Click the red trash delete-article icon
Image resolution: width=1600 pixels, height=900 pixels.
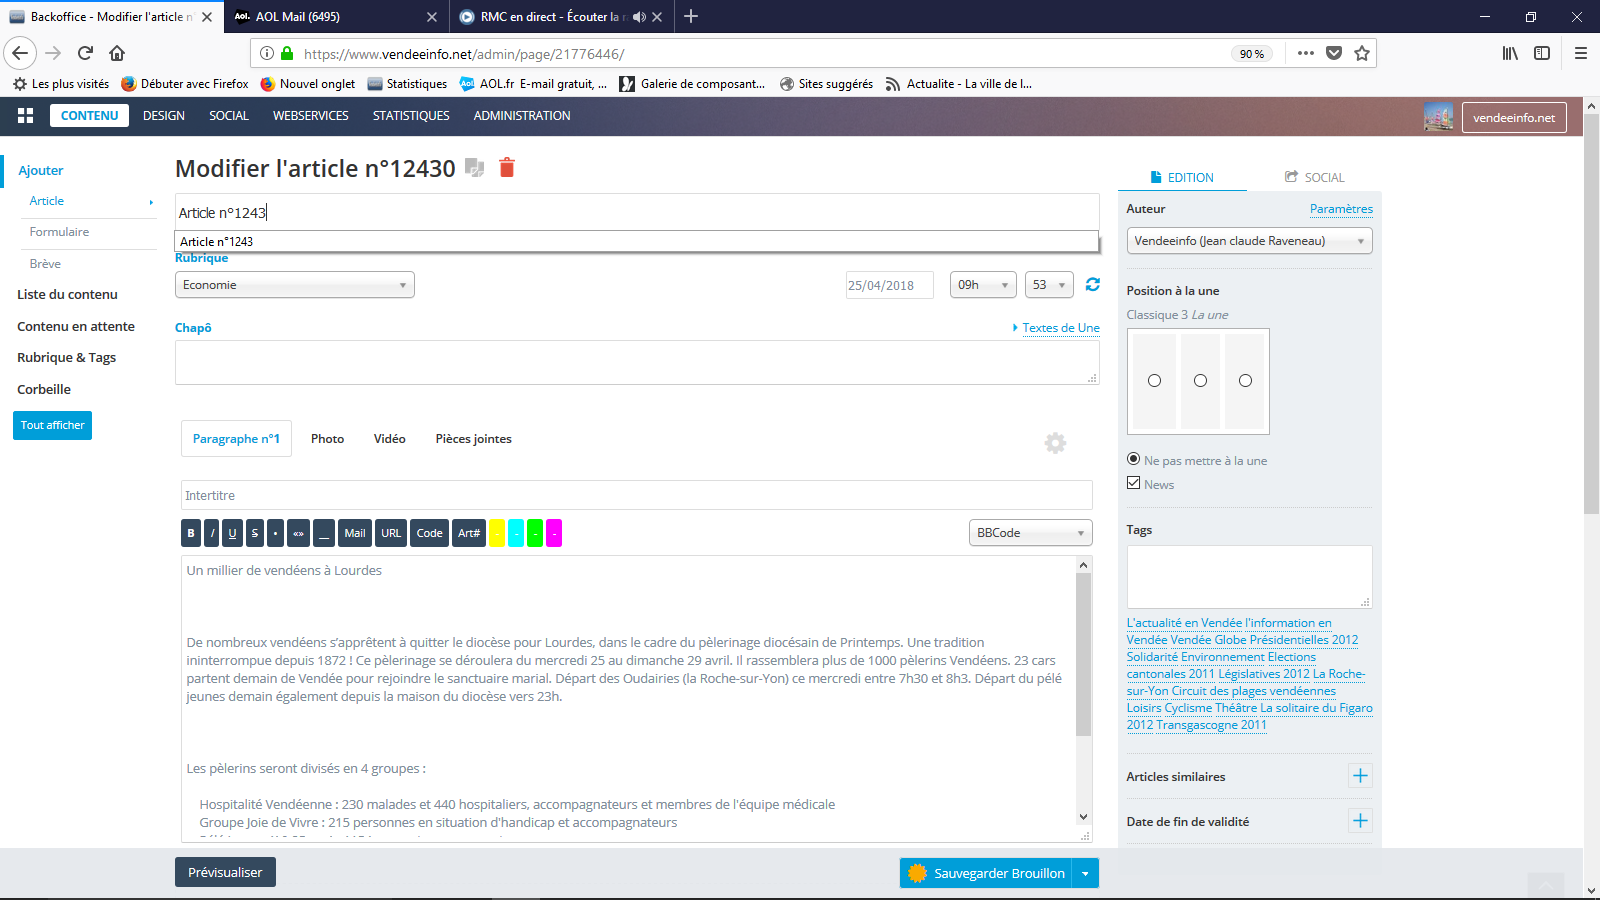(x=507, y=168)
